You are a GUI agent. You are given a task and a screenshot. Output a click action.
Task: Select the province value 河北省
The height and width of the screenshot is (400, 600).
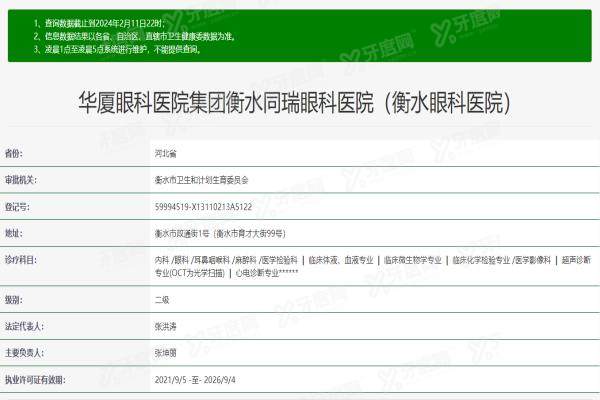coord(166,154)
